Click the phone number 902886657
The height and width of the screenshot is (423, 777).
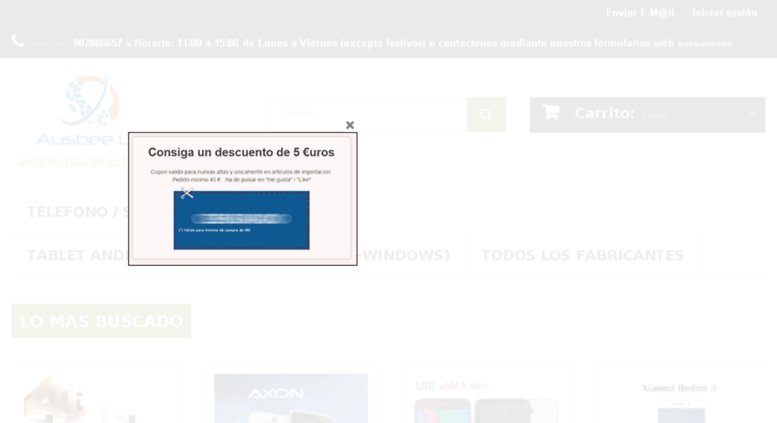[x=98, y=43]
